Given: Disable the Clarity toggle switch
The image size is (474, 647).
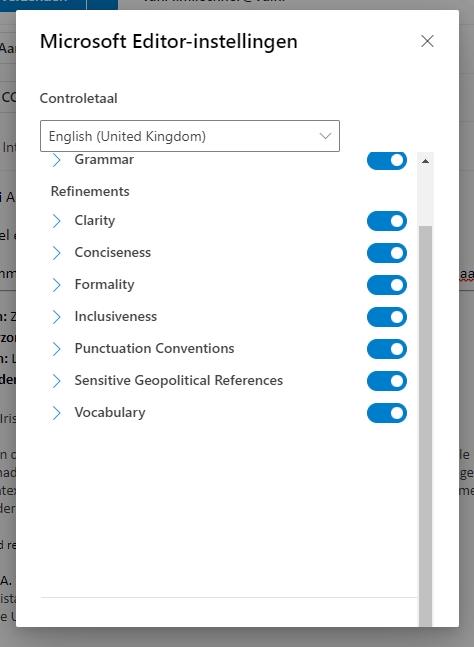Looking at the screenshot, I should [387, 221].
